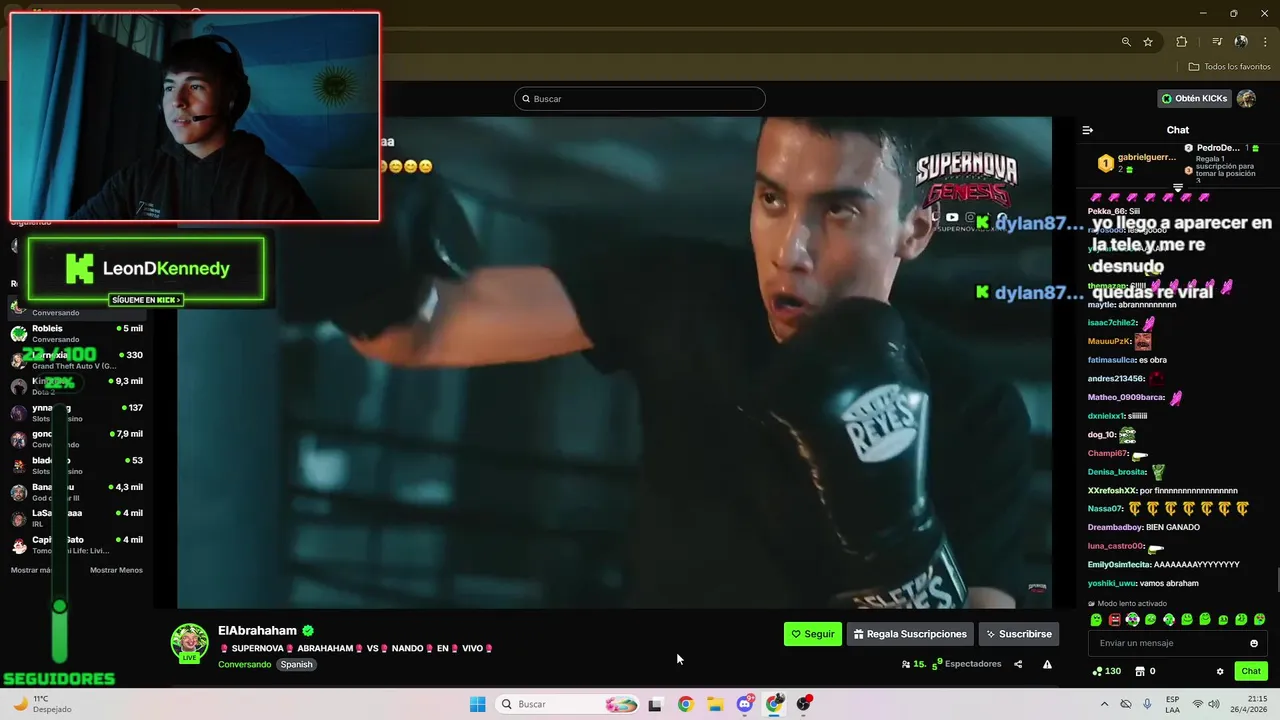Click the Seguir follow button
The image size is (1280, 720).
[x=812, y=634]
